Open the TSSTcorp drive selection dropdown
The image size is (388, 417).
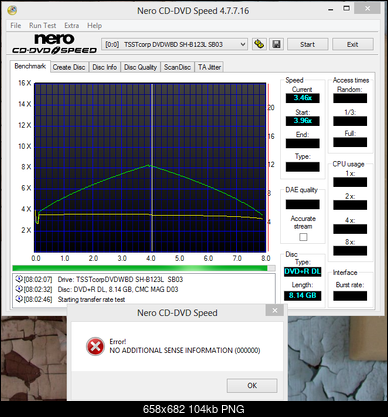[174, 44]
